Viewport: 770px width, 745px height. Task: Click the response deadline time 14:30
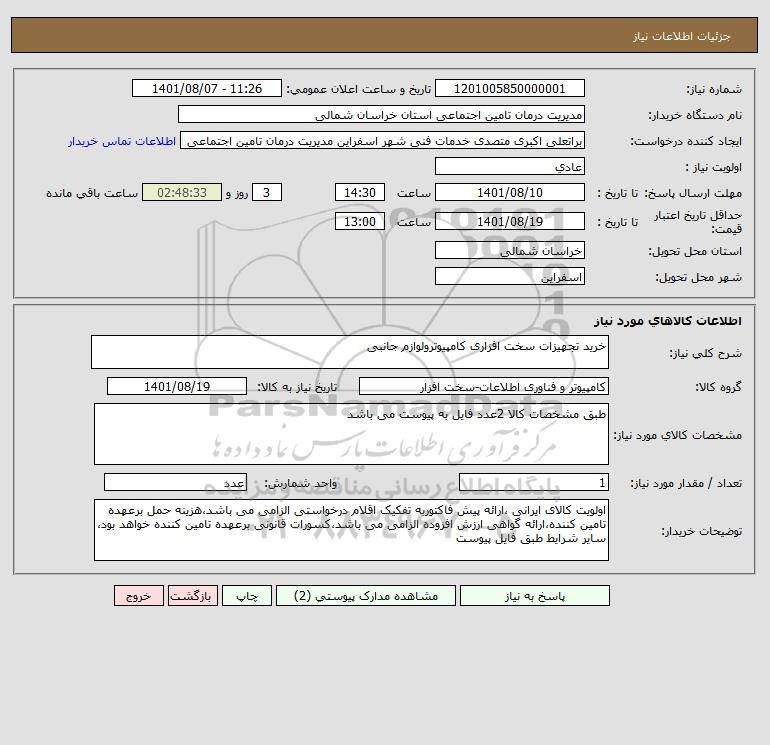pos(360,193)
